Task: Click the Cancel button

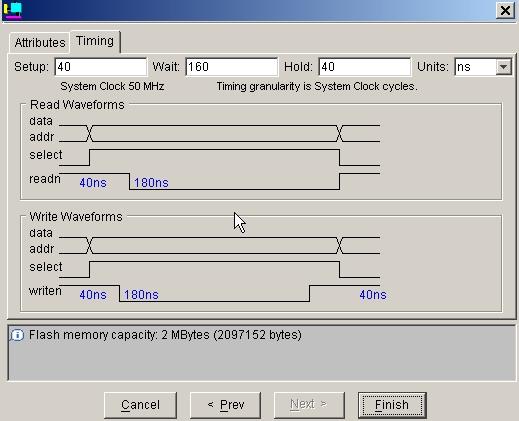Action: (x=140, y=405)
